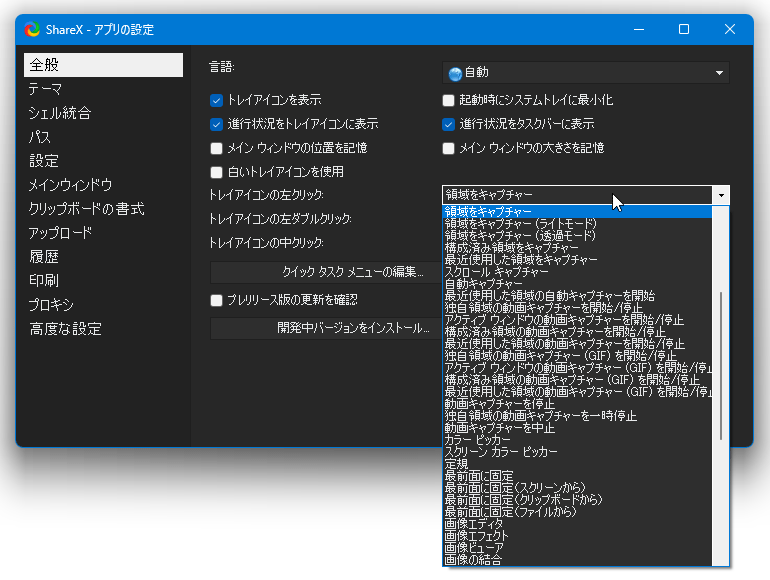Select スクロール キャプチャー option
This screenshot has width=770, height=580.
(x=577, y=272)
